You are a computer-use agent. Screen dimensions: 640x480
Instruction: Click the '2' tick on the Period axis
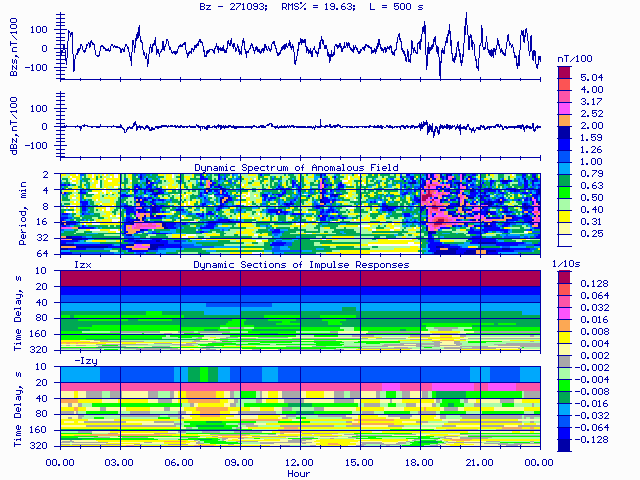coord(46,175)
